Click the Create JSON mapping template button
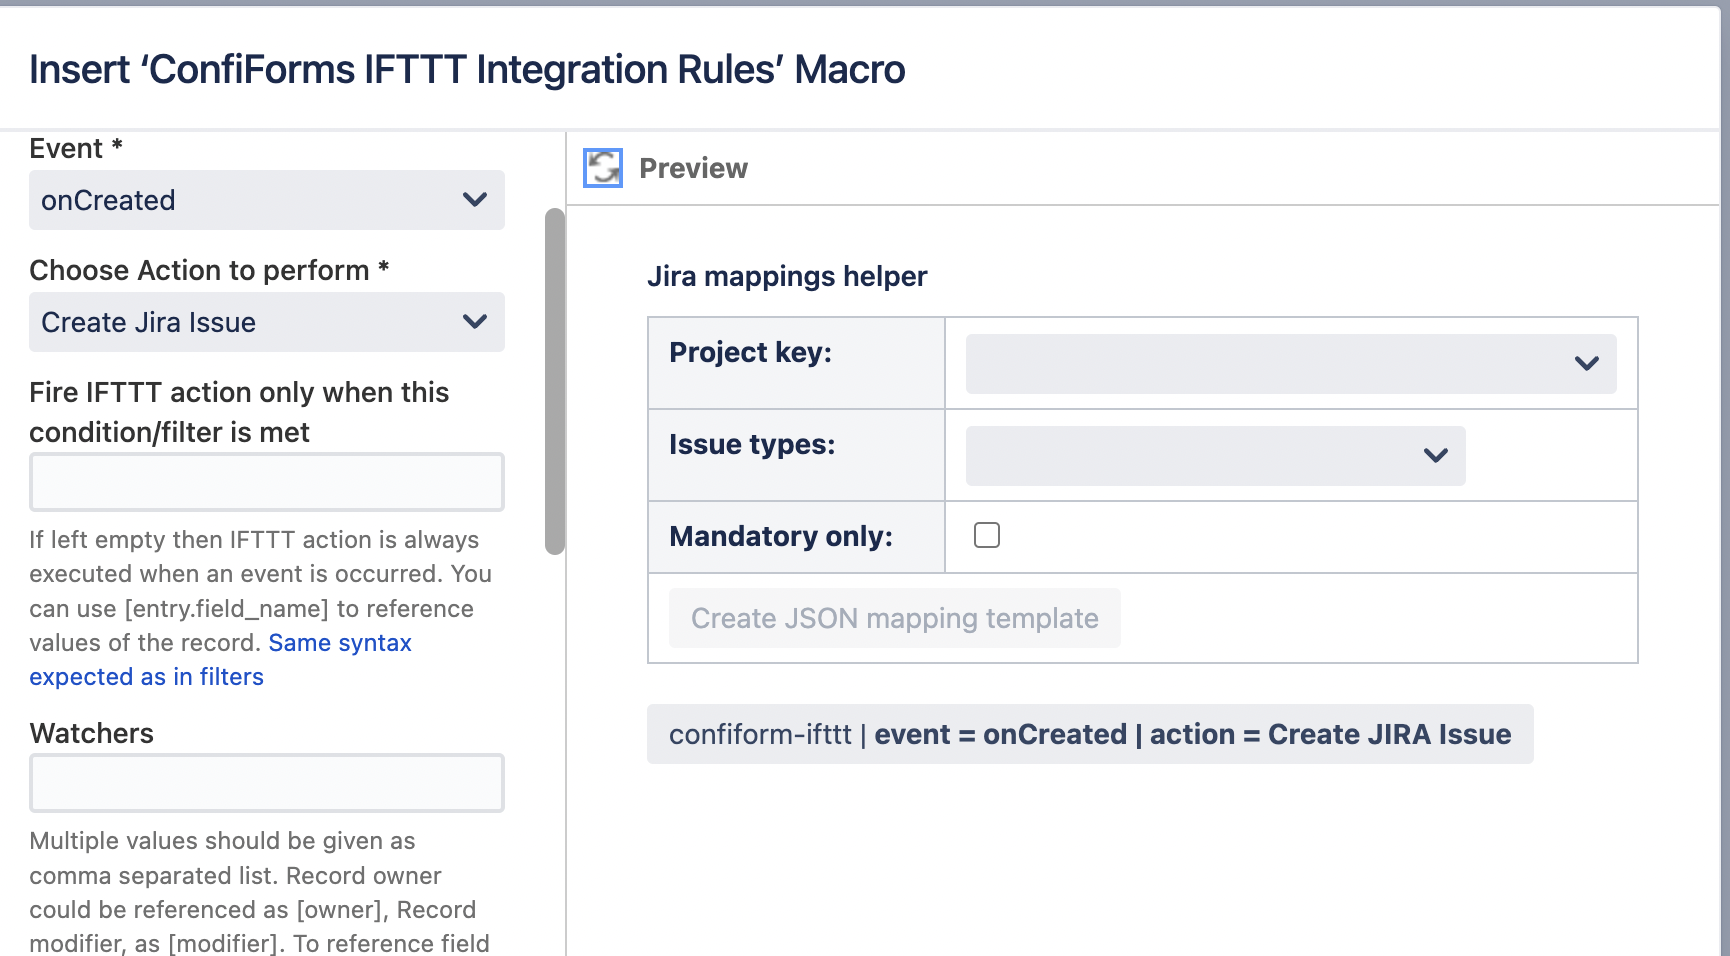The image size is (1730, 956). [893, 618]
